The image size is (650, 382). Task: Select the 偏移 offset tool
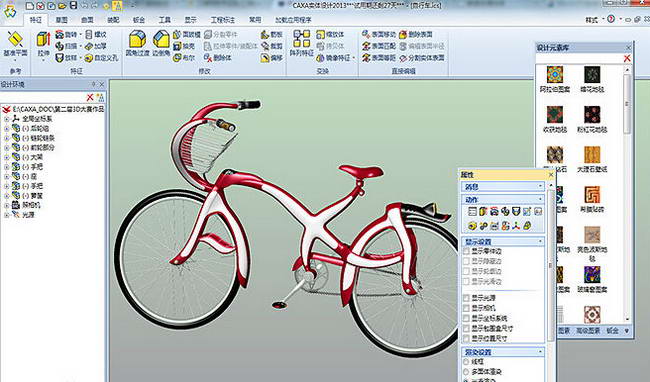pos(272,58)
